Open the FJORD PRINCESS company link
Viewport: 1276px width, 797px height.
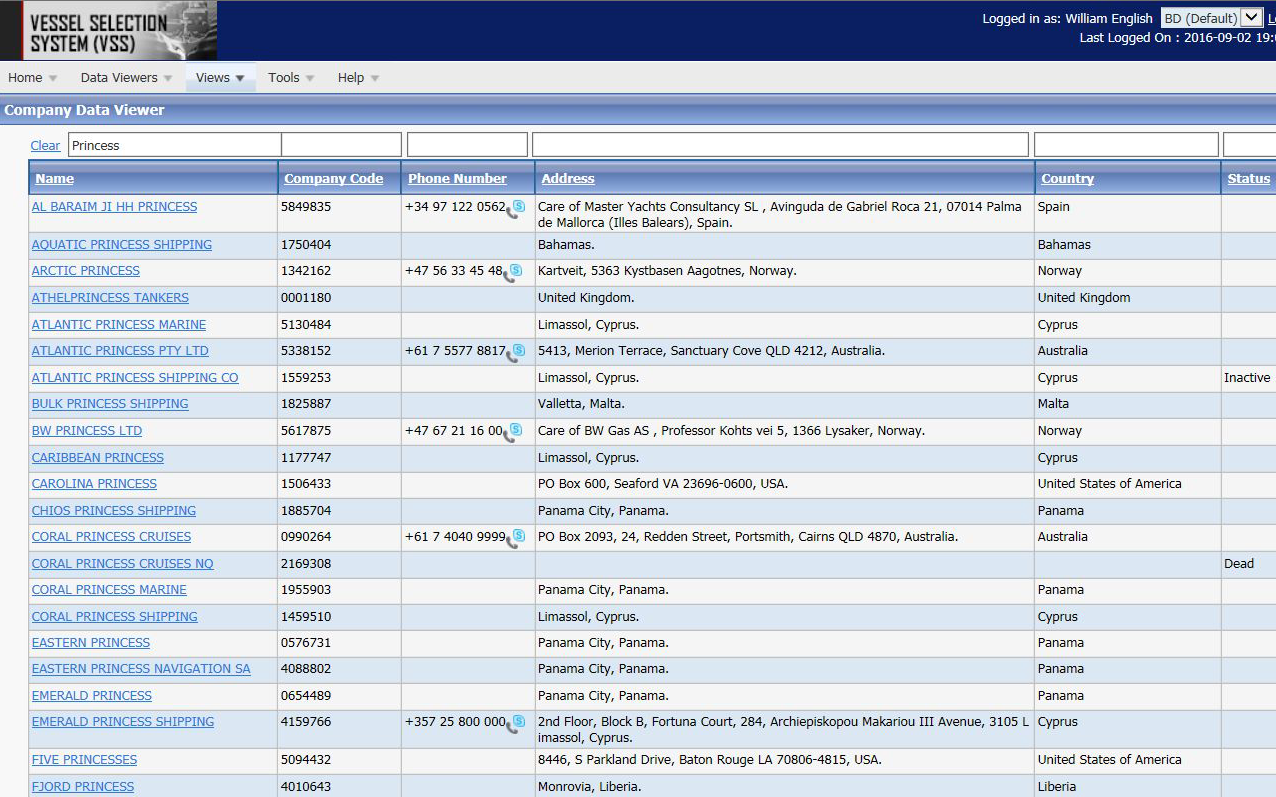pos(83,787)
